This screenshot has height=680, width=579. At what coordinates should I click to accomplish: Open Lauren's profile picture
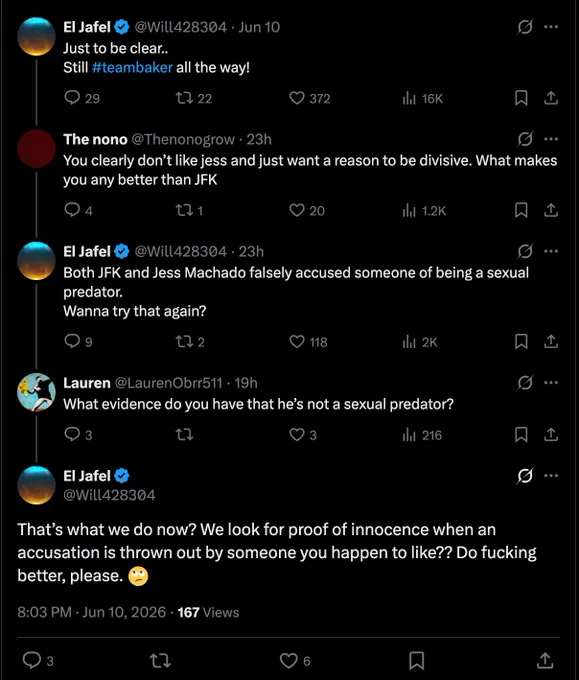click(x=36, y=392)
